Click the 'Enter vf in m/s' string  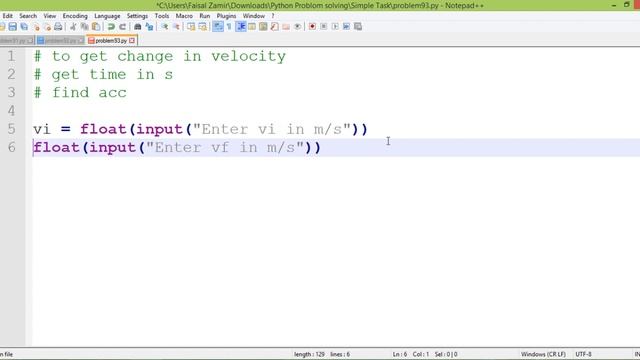(225, 148)
